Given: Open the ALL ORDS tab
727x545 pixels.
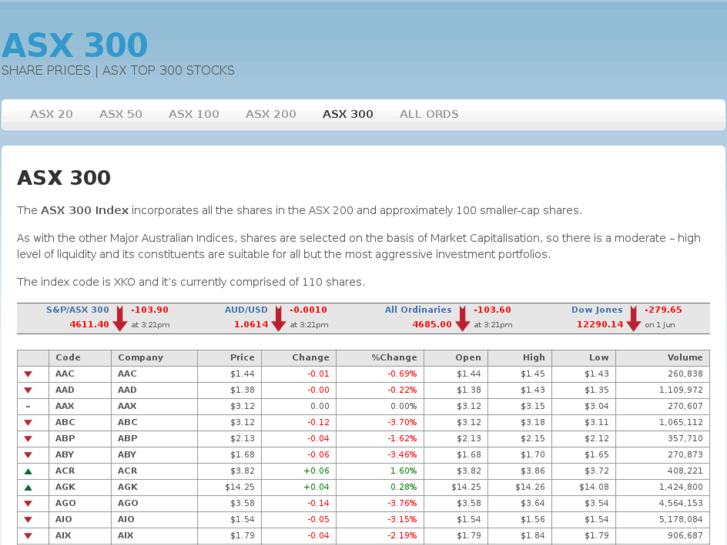Looking at the screenshot, I should click(x=429, y=114).
